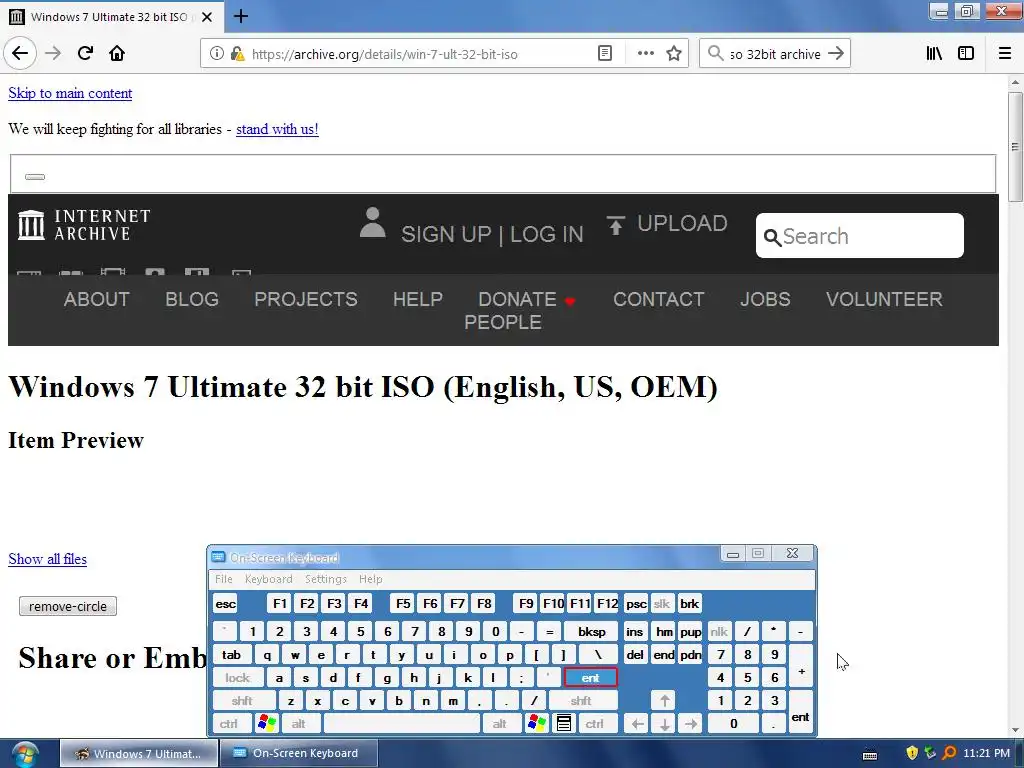Toggle the lock (caps lock) key on keyboard
1024x768 pixels.
pos(238,678)
